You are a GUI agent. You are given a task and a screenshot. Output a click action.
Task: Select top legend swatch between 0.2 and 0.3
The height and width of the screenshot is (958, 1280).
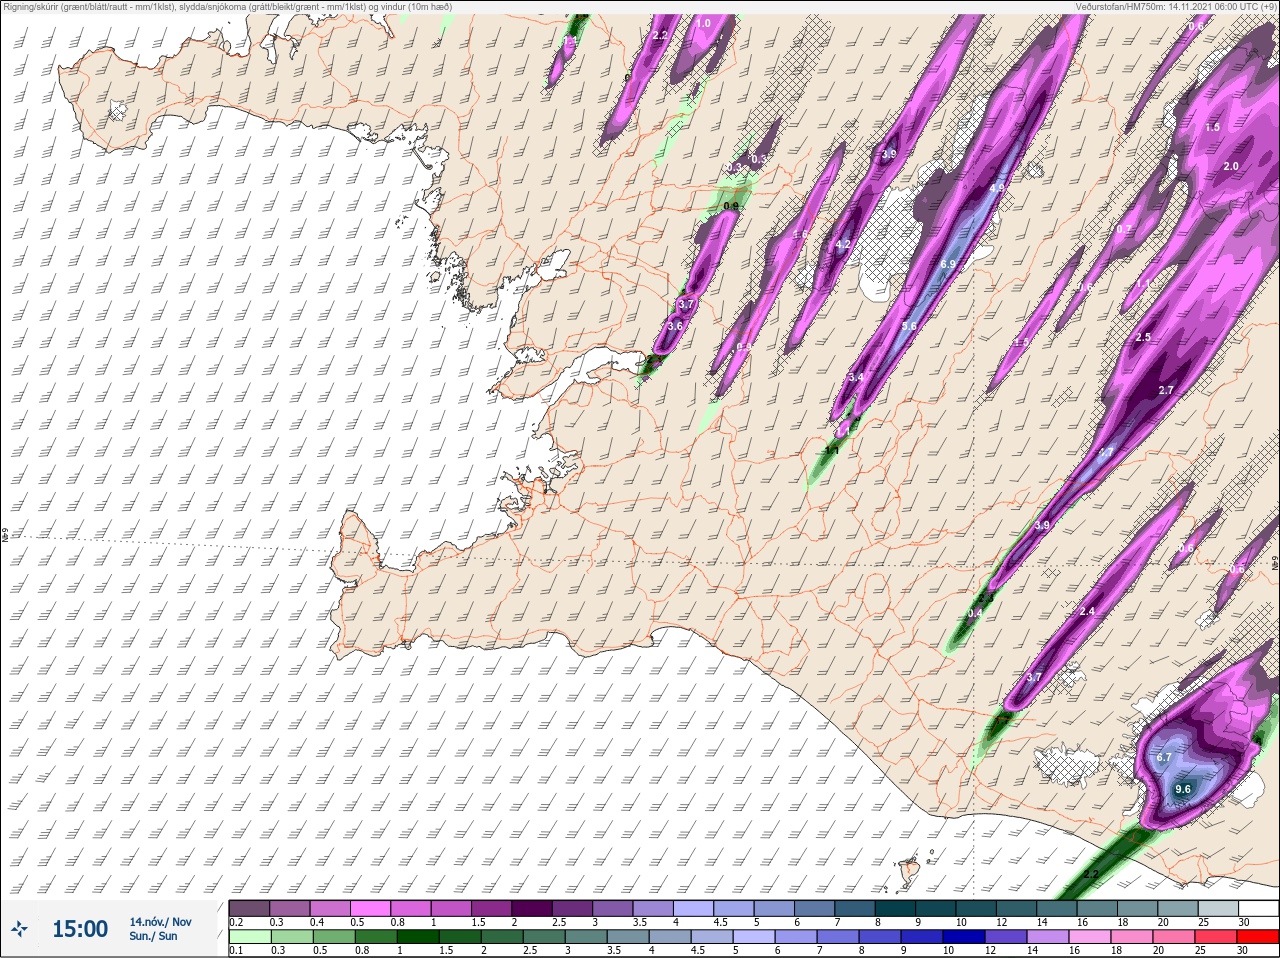(249, 908)
